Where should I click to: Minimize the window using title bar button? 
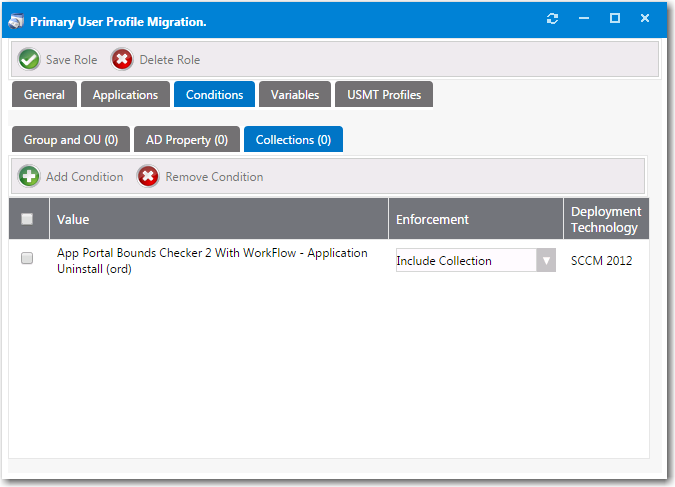pos(584,19)
